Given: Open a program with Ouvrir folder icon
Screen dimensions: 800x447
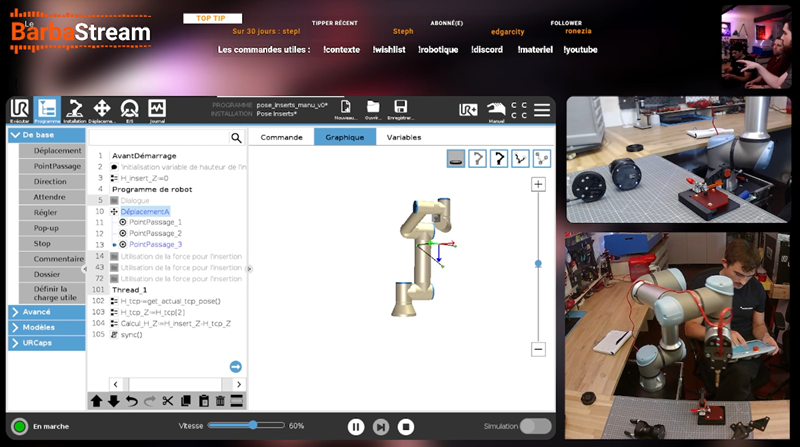Looking at the screenshot, I should click(373, 109).
